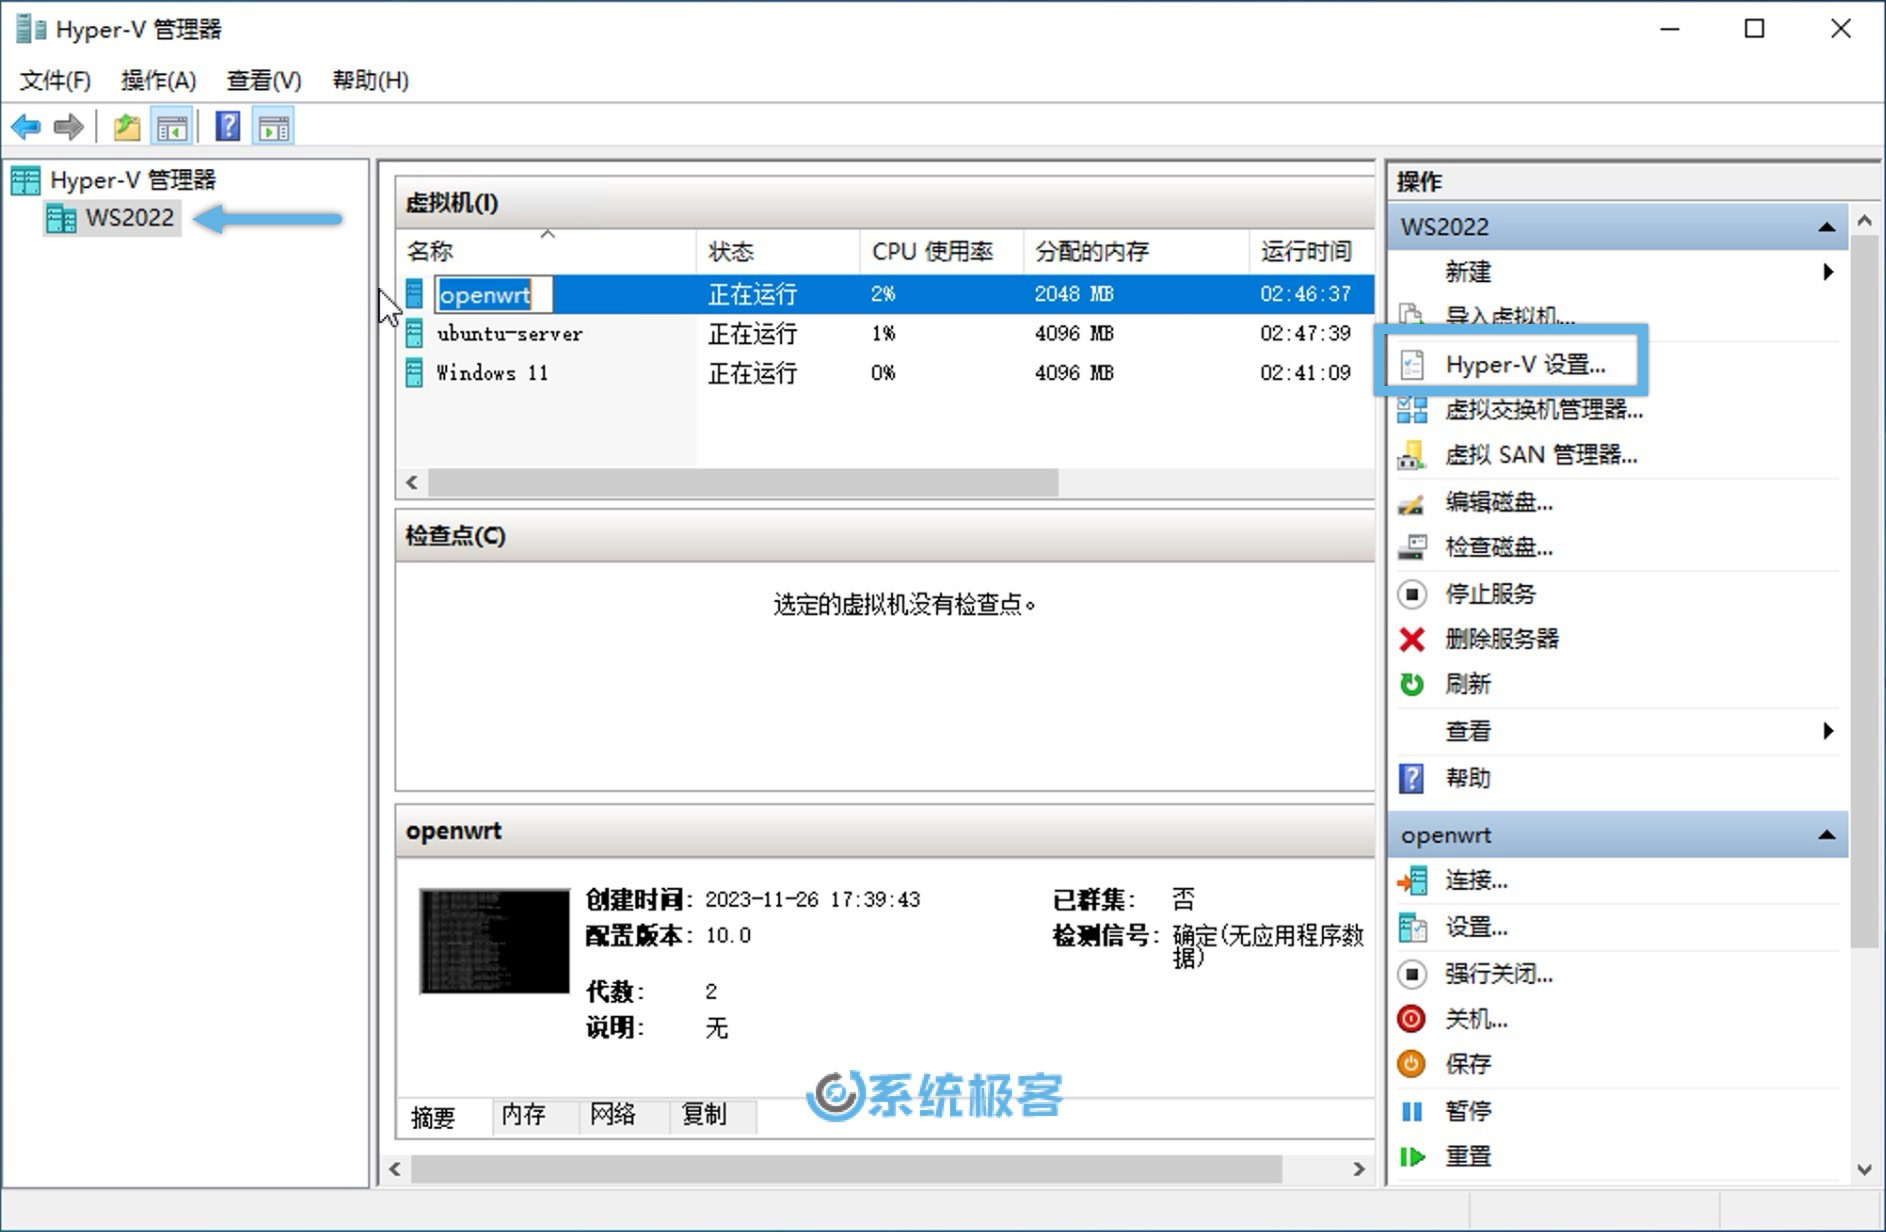Click the red Shut Down (关机) icon
Screen dimensions: 1886x1232
click(x=1411, y=1019)
